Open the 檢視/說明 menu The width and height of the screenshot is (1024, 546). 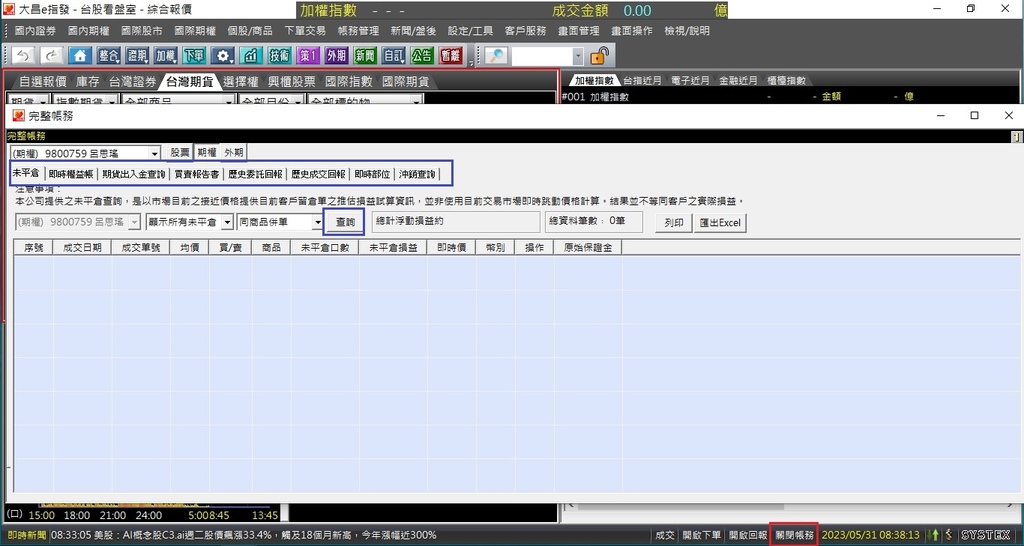point(687,31)
